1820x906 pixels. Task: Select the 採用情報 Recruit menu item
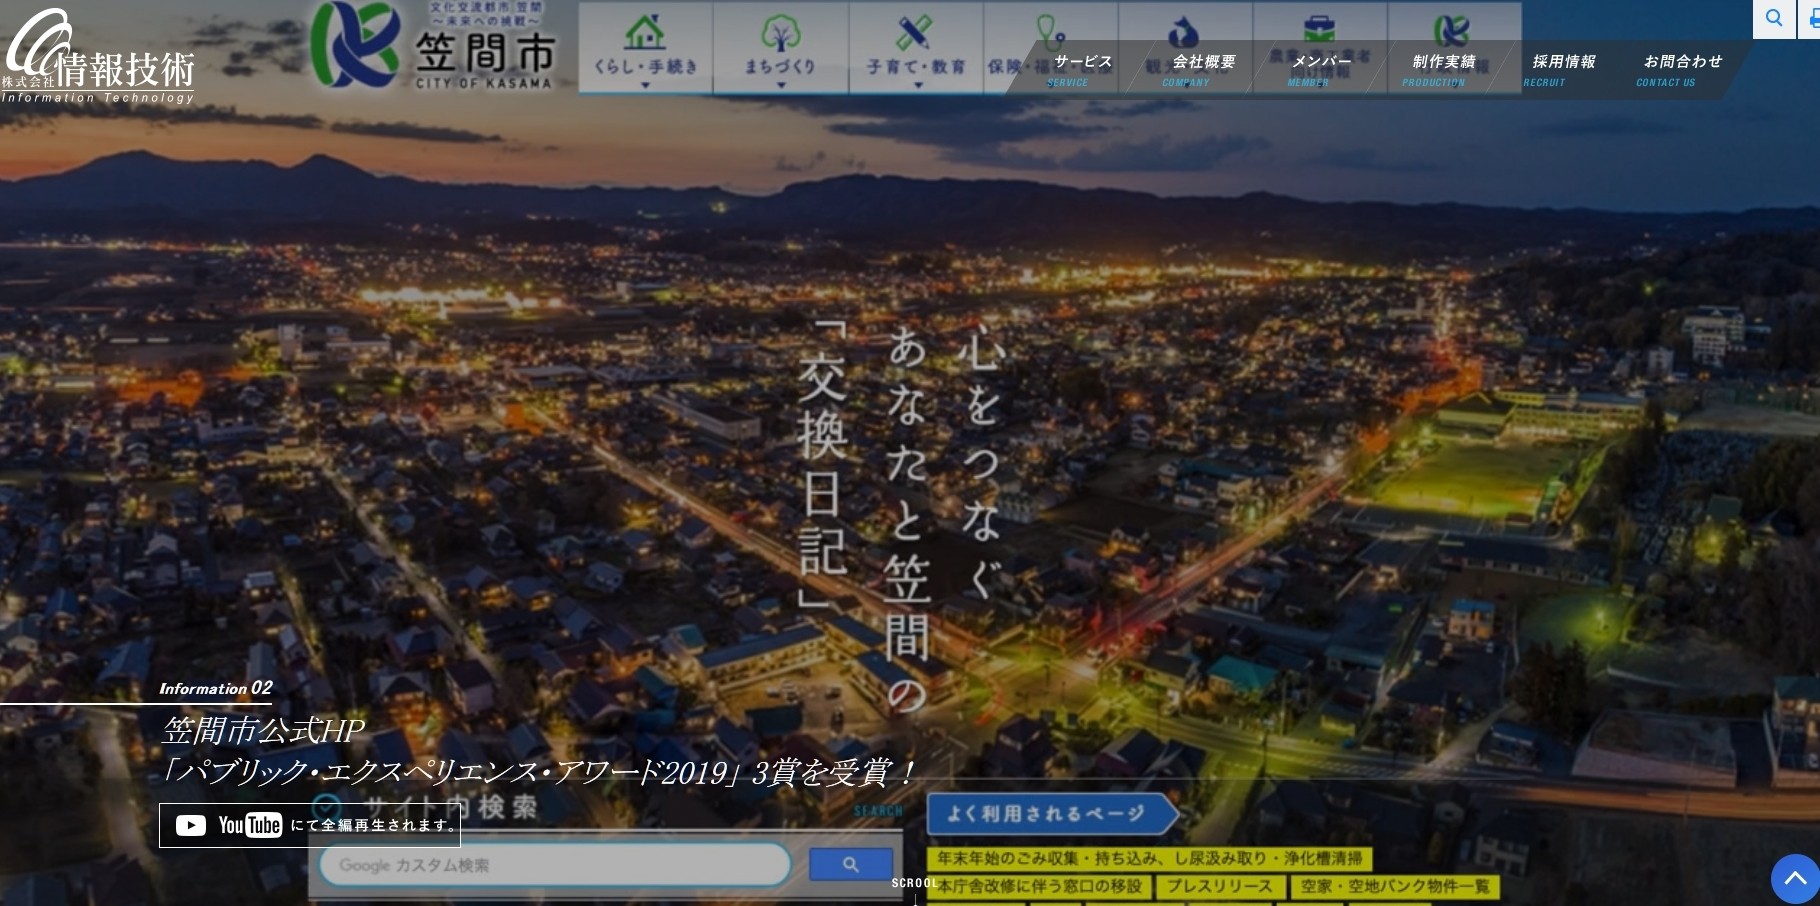[1563, 68]
